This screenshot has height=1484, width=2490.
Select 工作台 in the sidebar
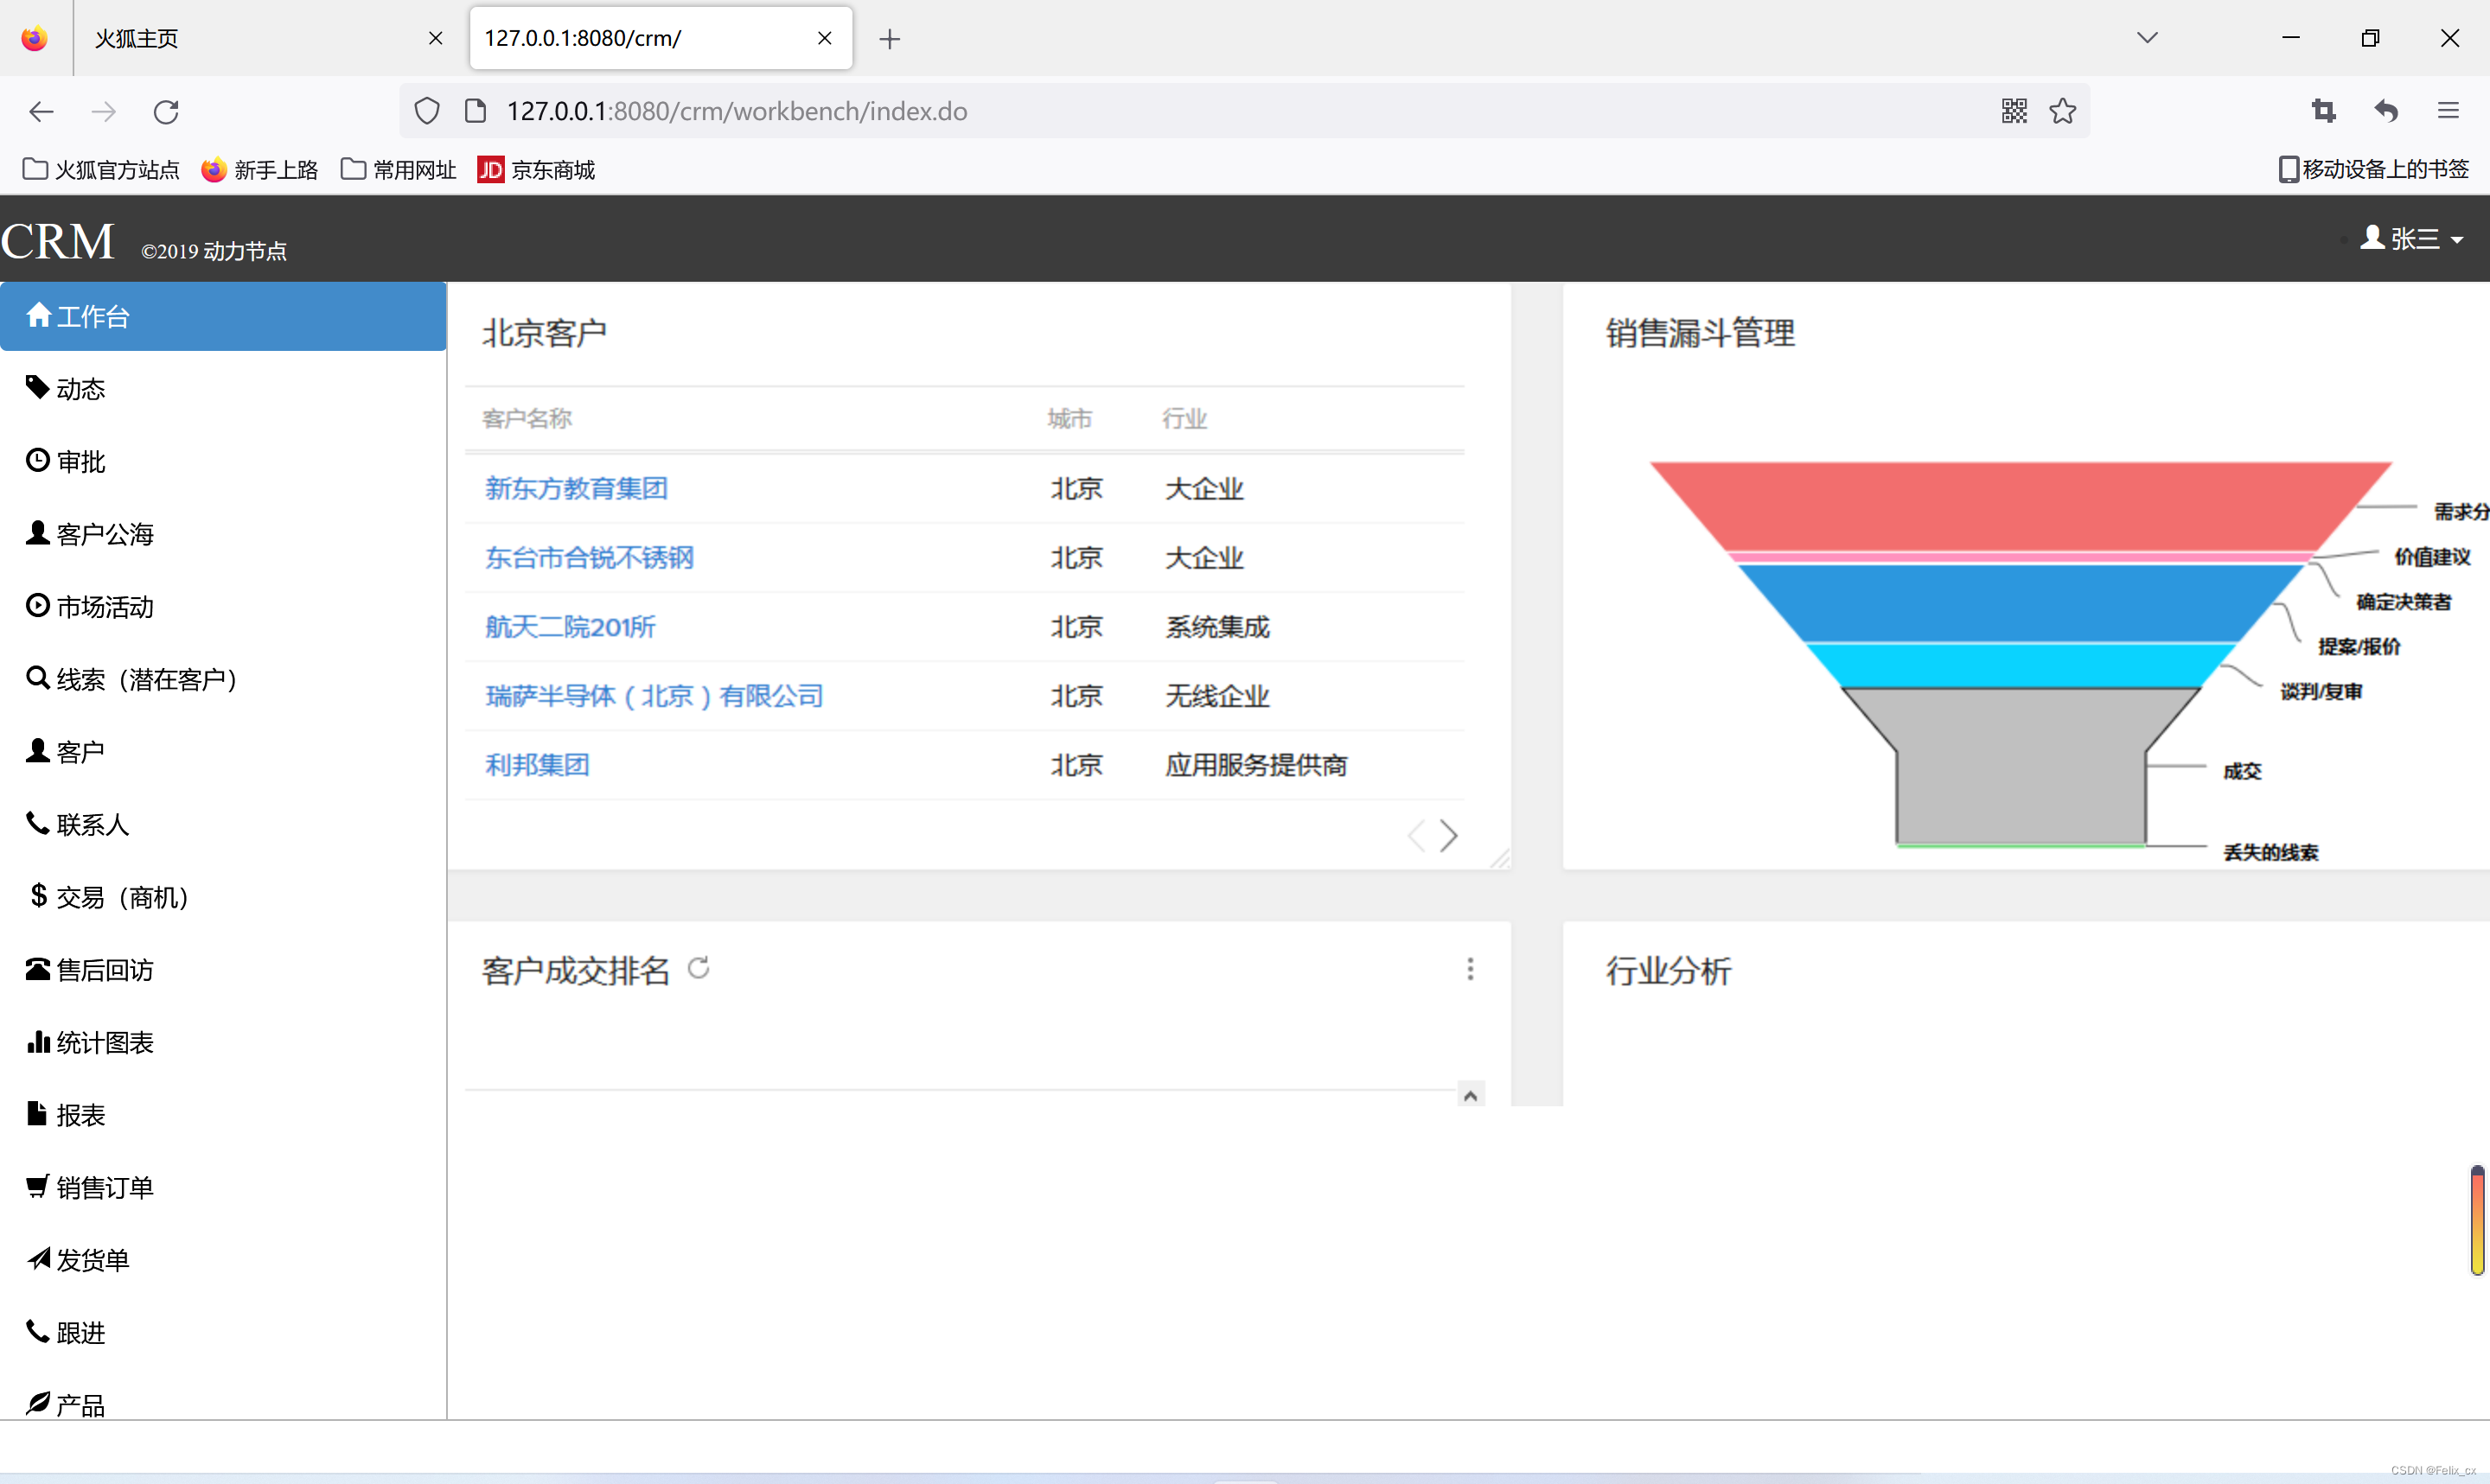pyautogui.click(x=223, y=316)
